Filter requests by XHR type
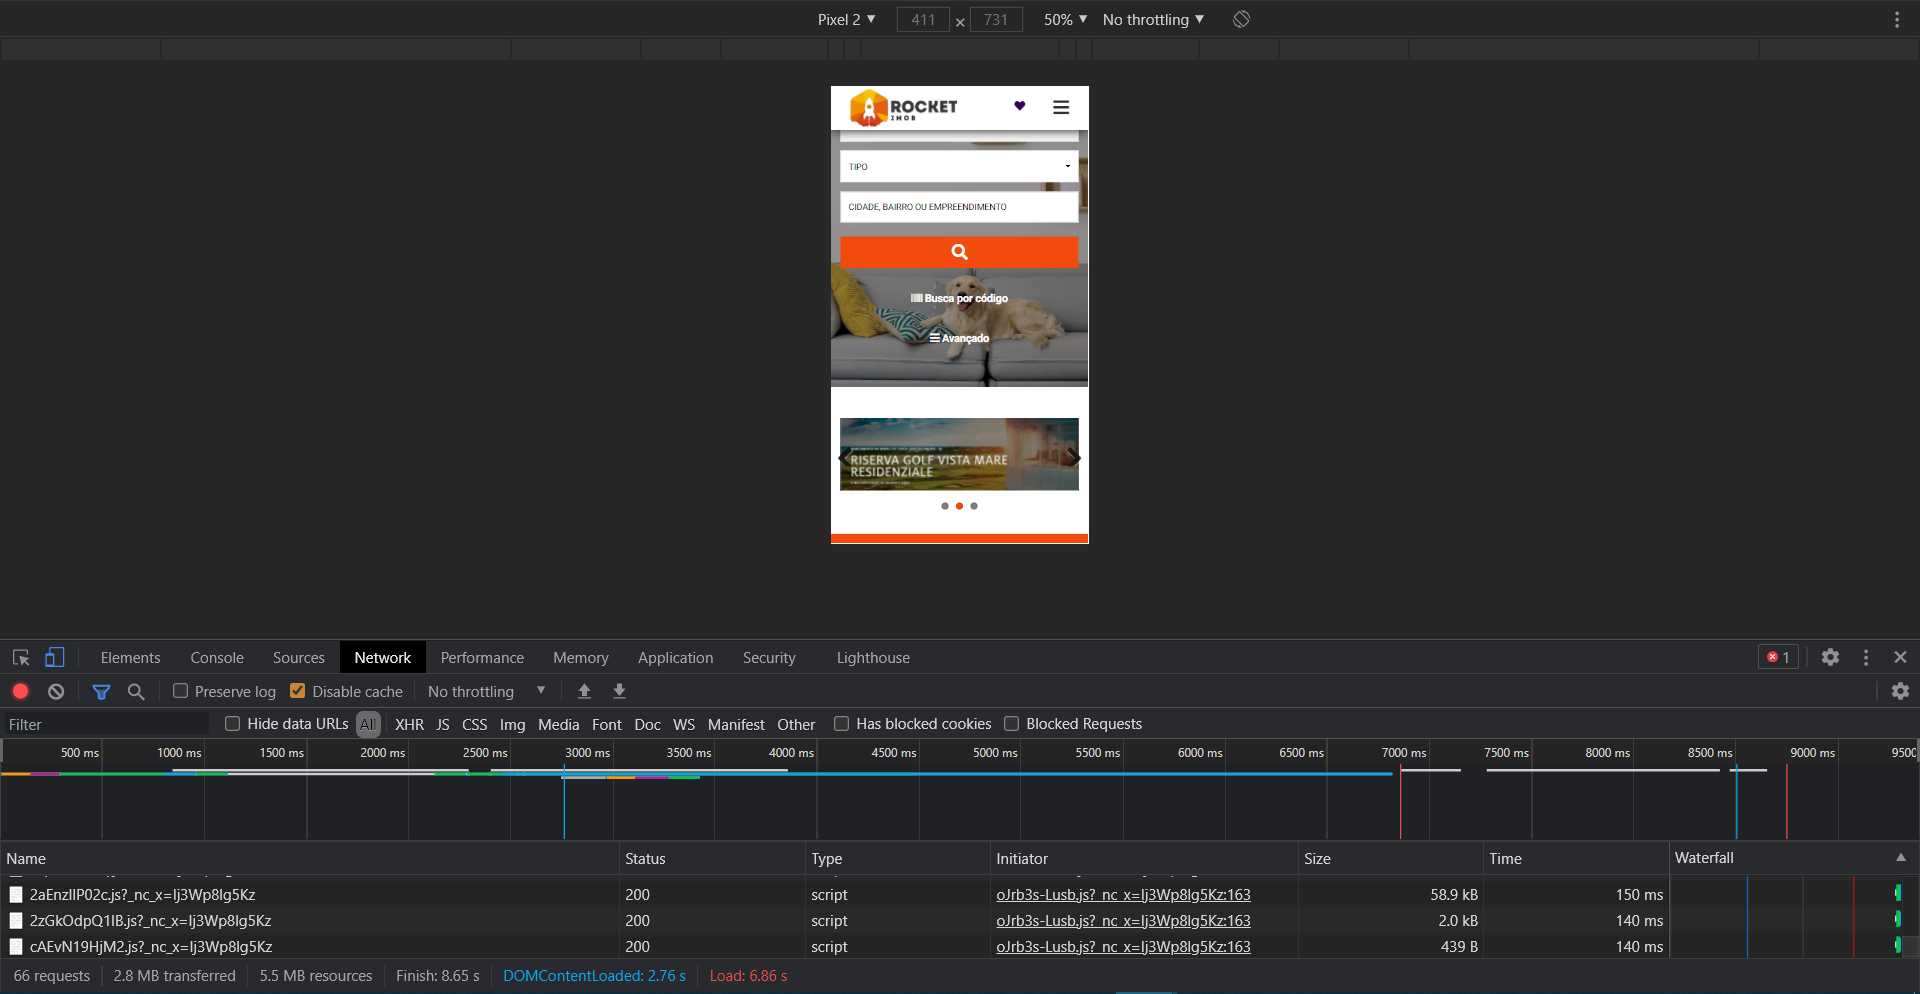Image resolution: width=1920 pixels, height=994 pixels. tap(409, 724)
